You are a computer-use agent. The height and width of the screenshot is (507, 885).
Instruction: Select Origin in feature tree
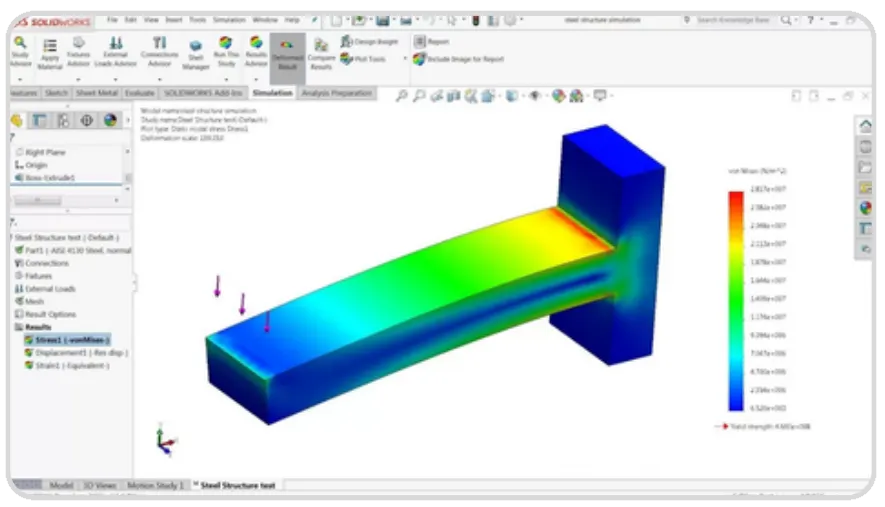click(31, 165)
